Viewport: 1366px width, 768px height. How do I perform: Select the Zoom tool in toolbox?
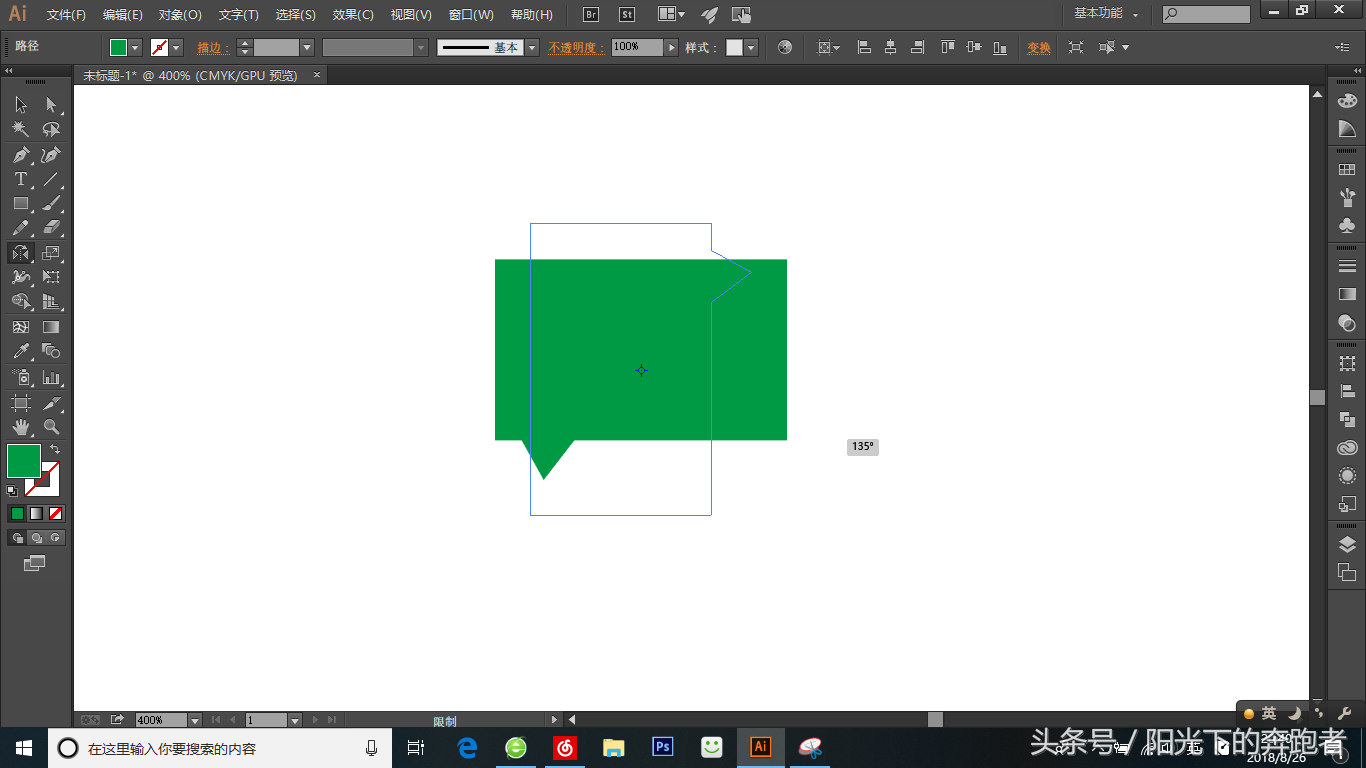point(51,427)
